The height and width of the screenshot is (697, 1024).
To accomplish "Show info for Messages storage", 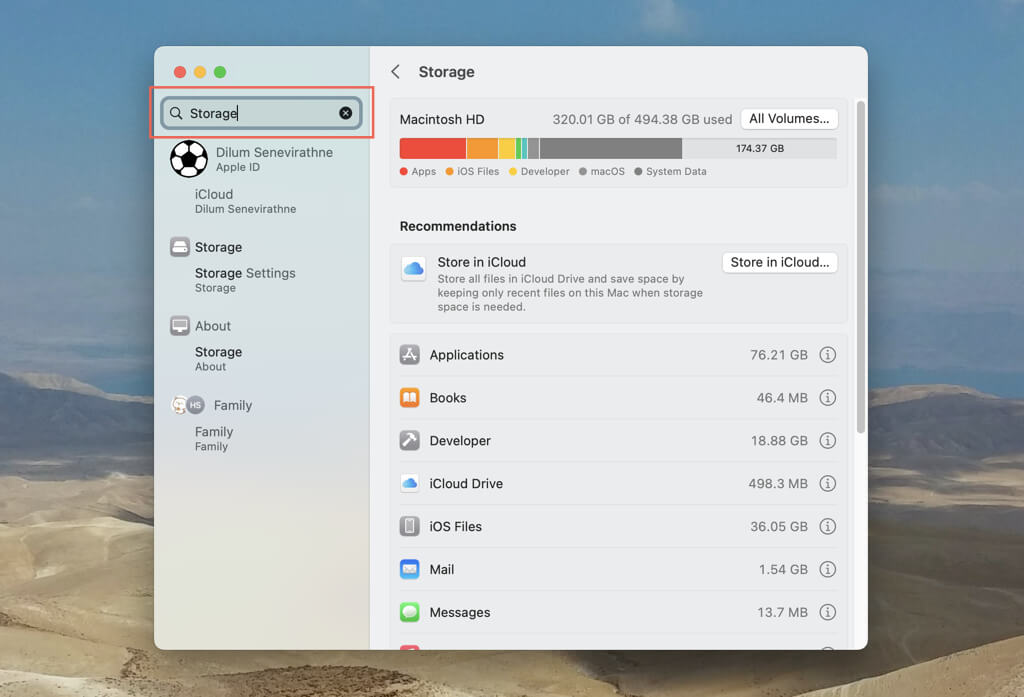I will 827,612.
